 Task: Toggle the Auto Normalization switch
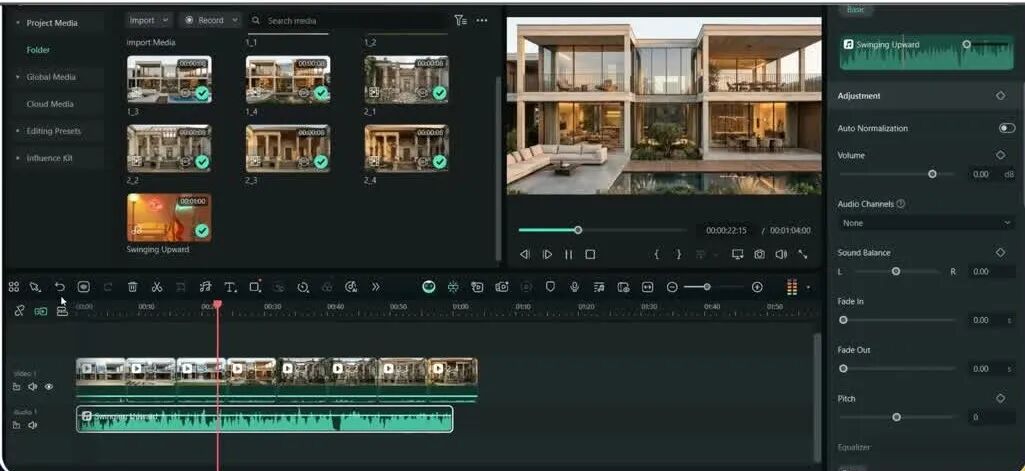[1007, 128]
